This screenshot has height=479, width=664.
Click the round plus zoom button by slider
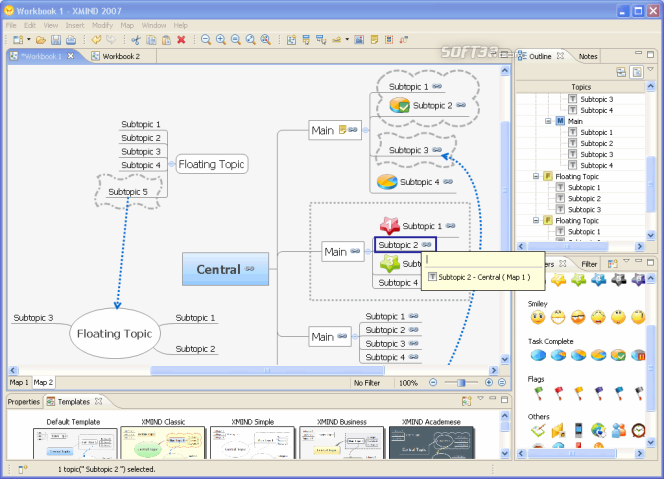tap(489, 382)
